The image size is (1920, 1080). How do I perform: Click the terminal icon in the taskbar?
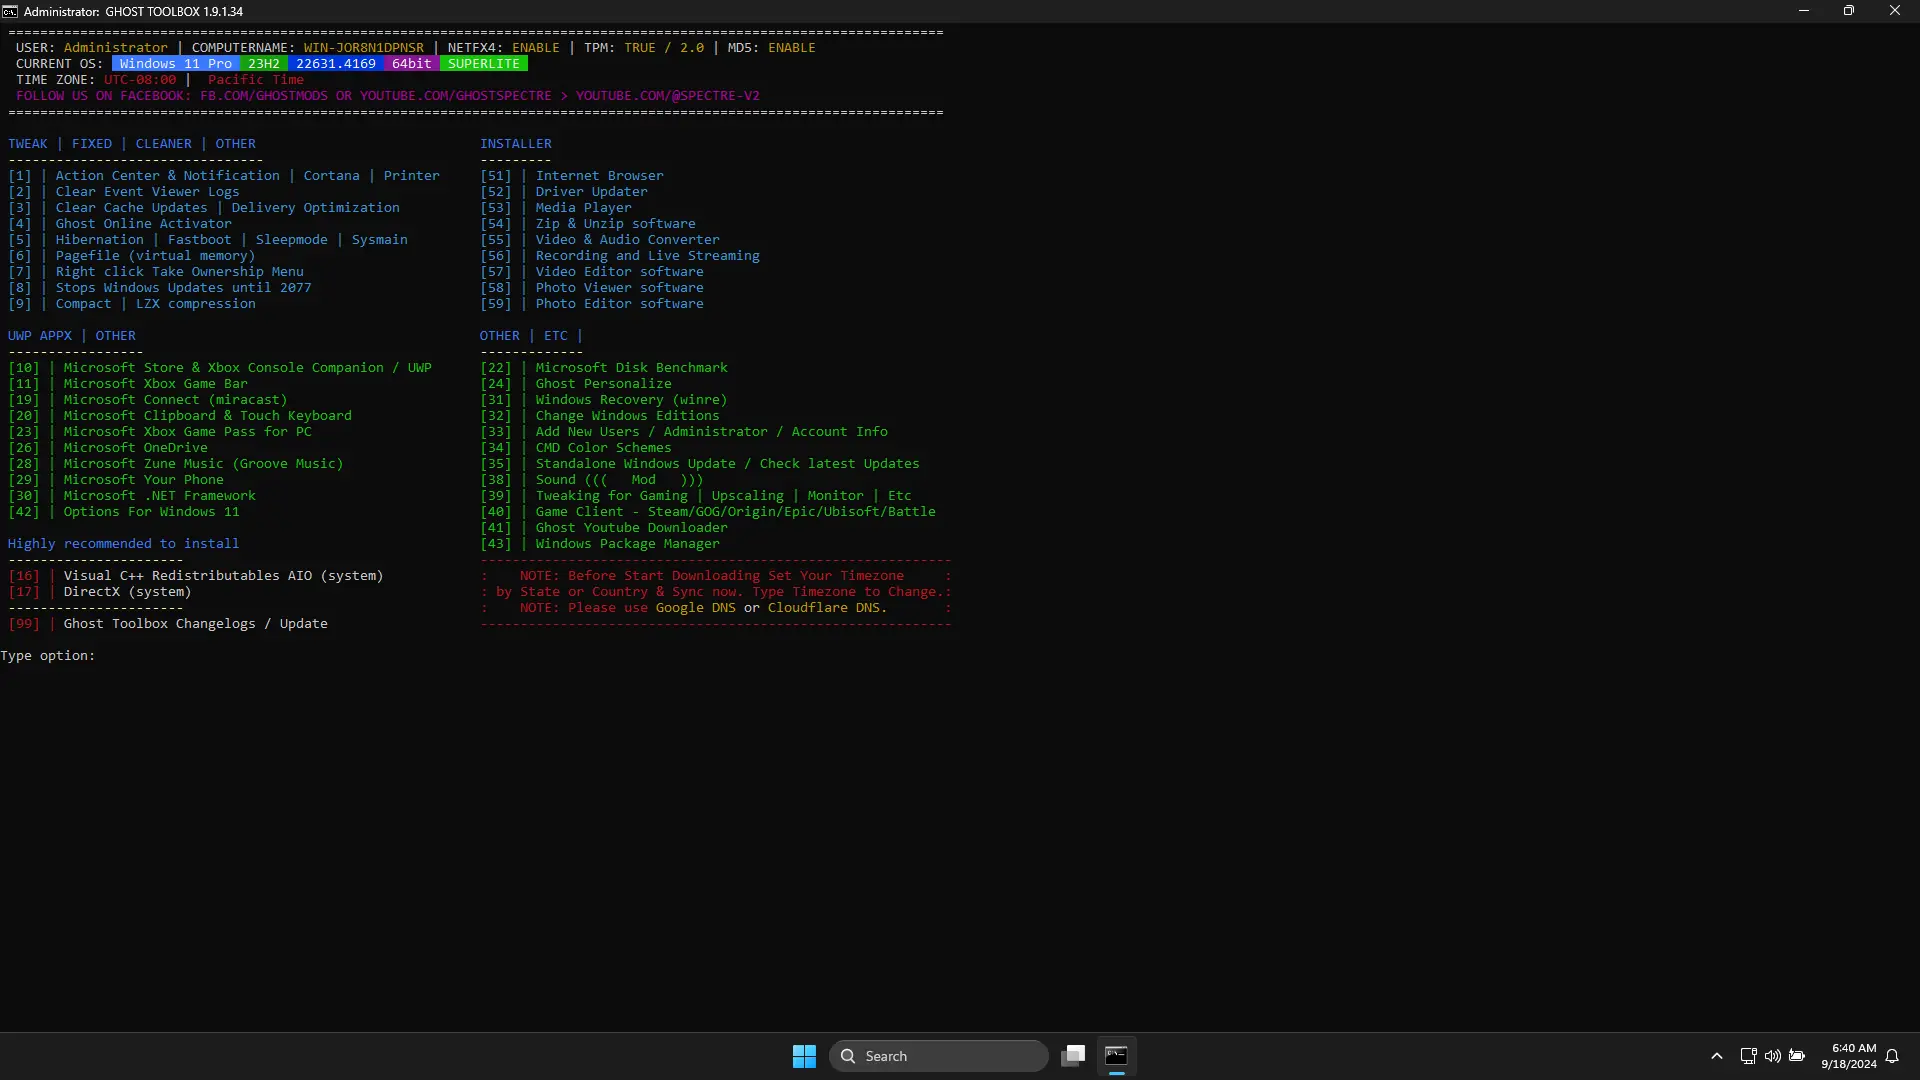point(1116,1056)
